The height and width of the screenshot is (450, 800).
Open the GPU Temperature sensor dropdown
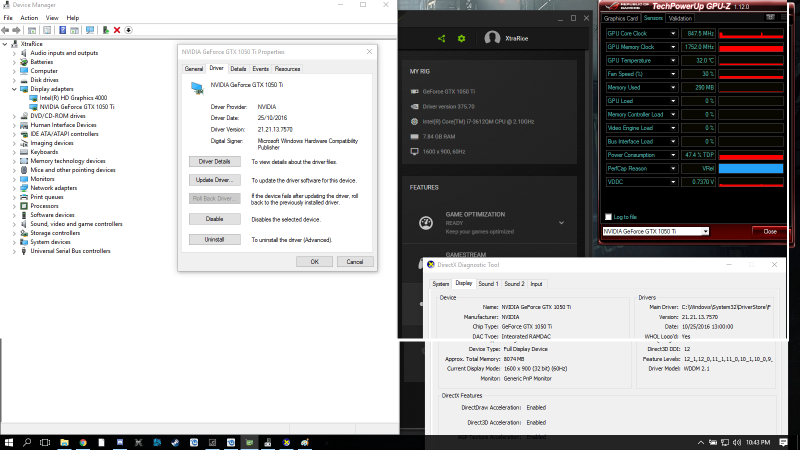tap(673, 60)
